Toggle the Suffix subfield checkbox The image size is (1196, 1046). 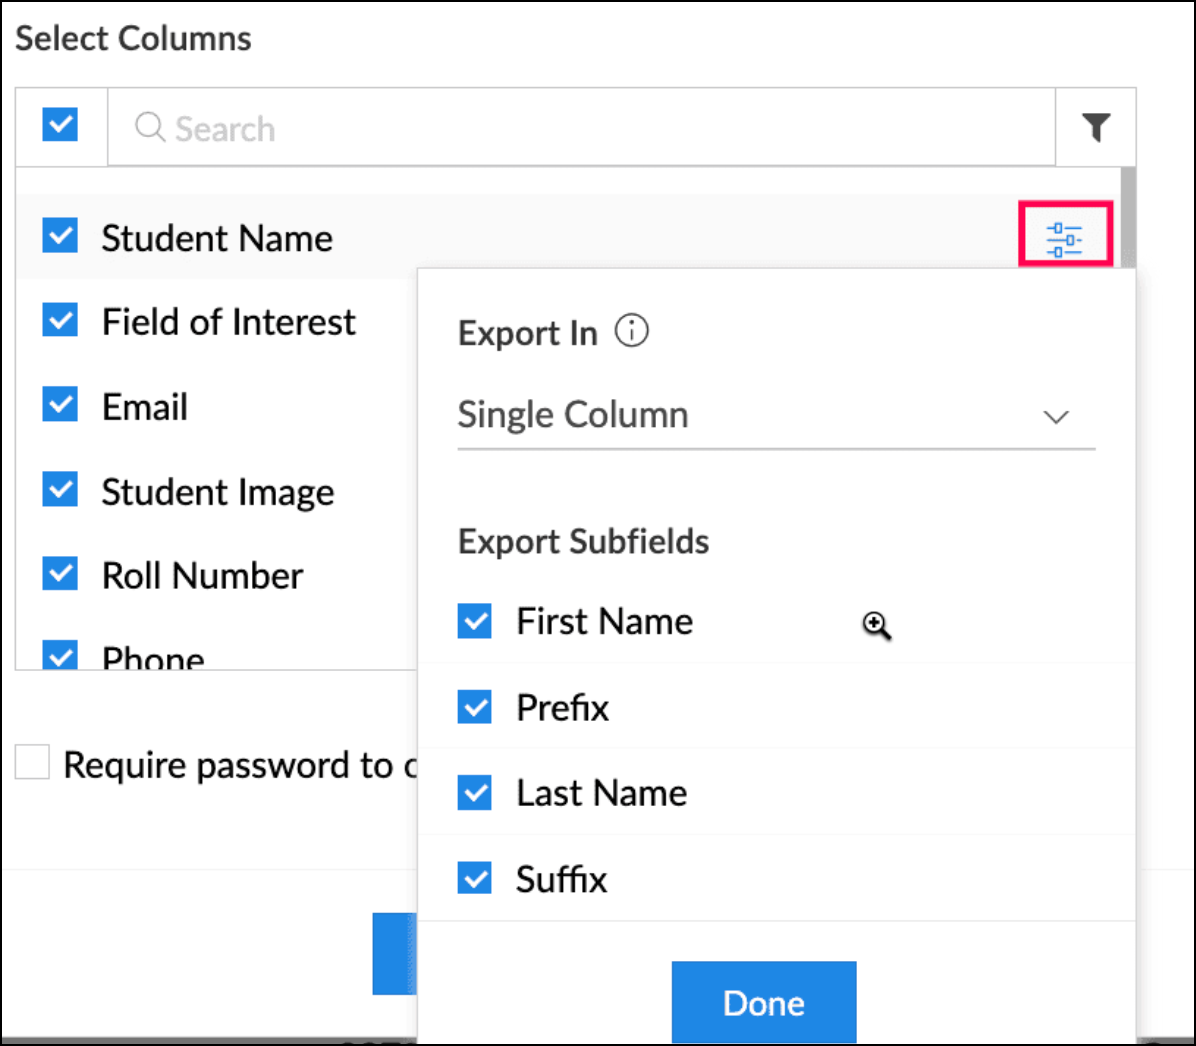coord(474,879)
